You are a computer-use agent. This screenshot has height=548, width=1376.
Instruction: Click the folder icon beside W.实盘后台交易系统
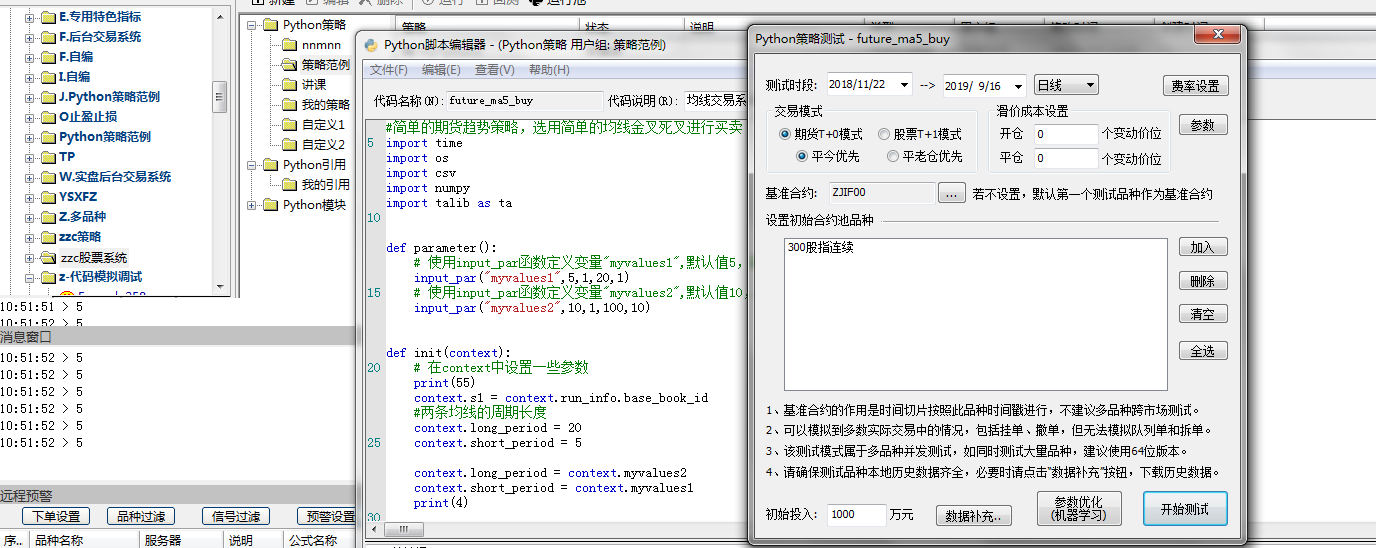coord(48,177)
